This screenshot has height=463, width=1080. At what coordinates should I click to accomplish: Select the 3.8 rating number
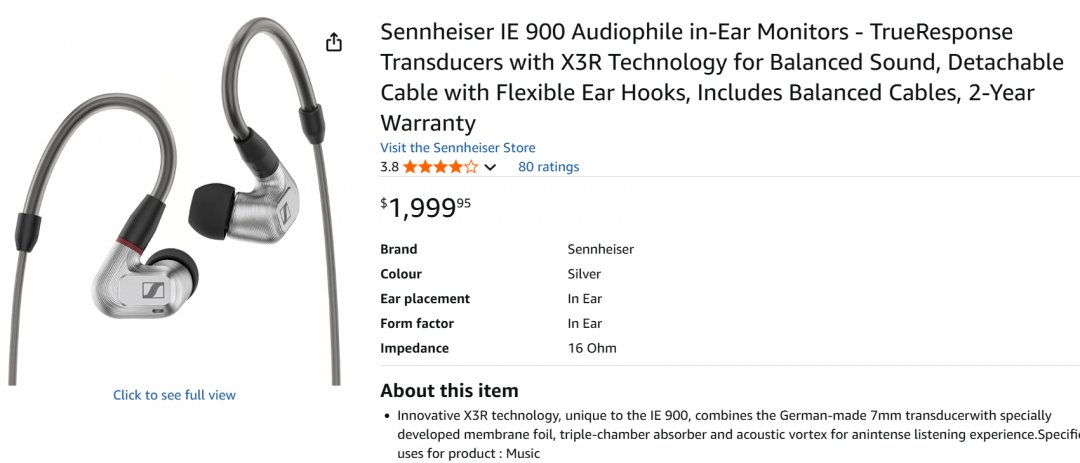(x=389, y=167)
